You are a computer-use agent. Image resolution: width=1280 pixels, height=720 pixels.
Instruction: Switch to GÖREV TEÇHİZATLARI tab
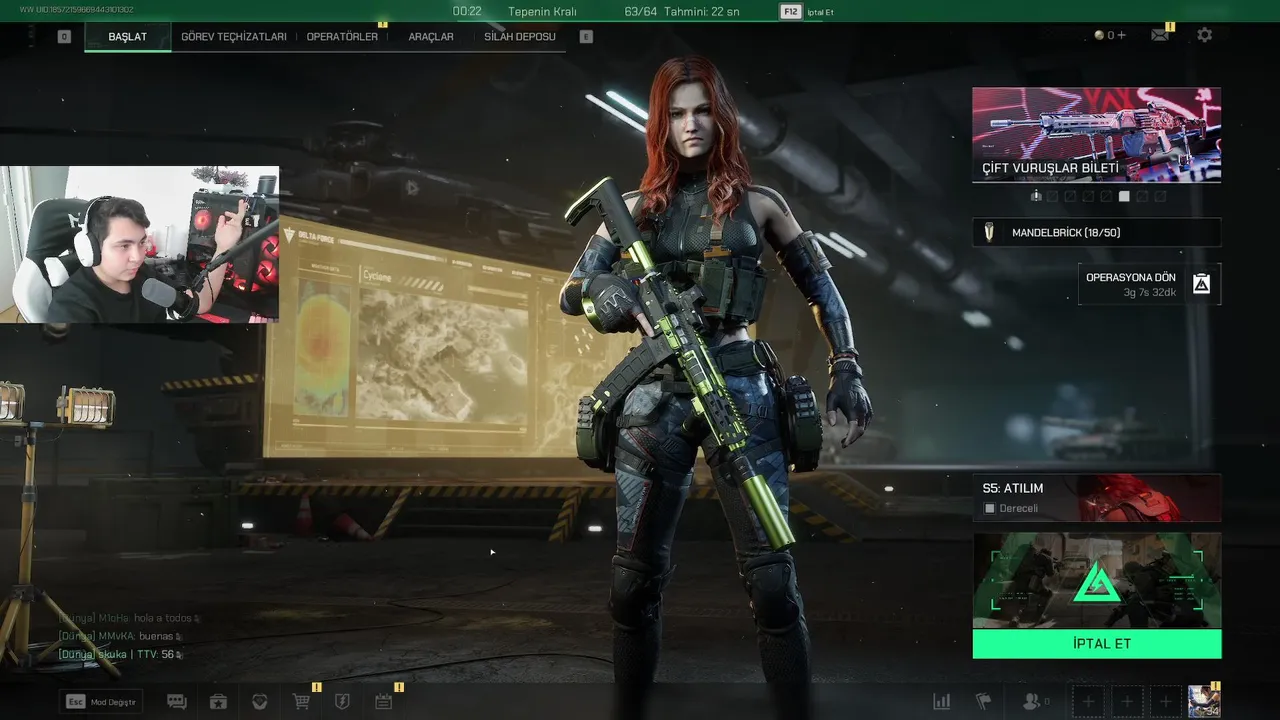(234, 37)
